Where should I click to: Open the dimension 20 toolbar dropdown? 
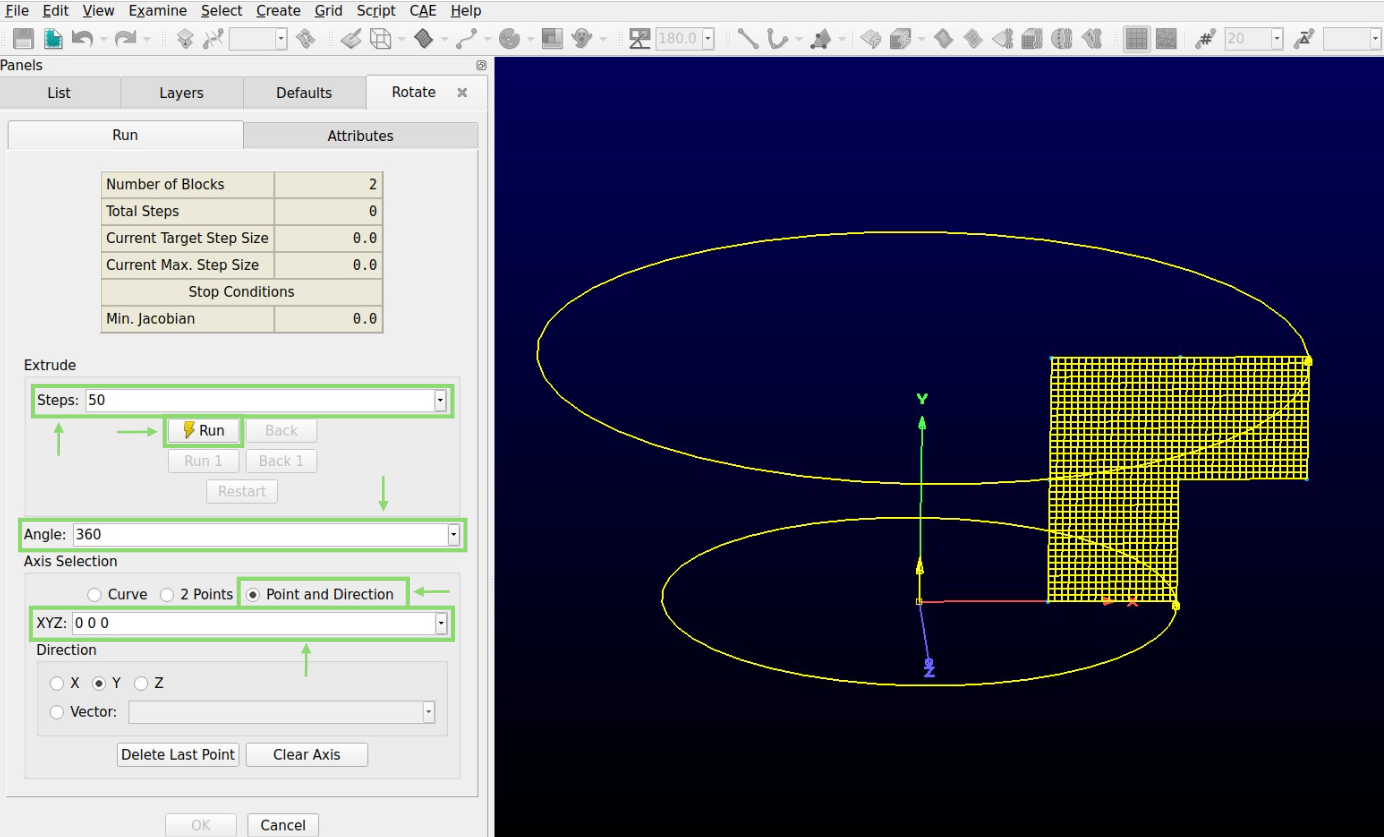(x=1277, y=39)
